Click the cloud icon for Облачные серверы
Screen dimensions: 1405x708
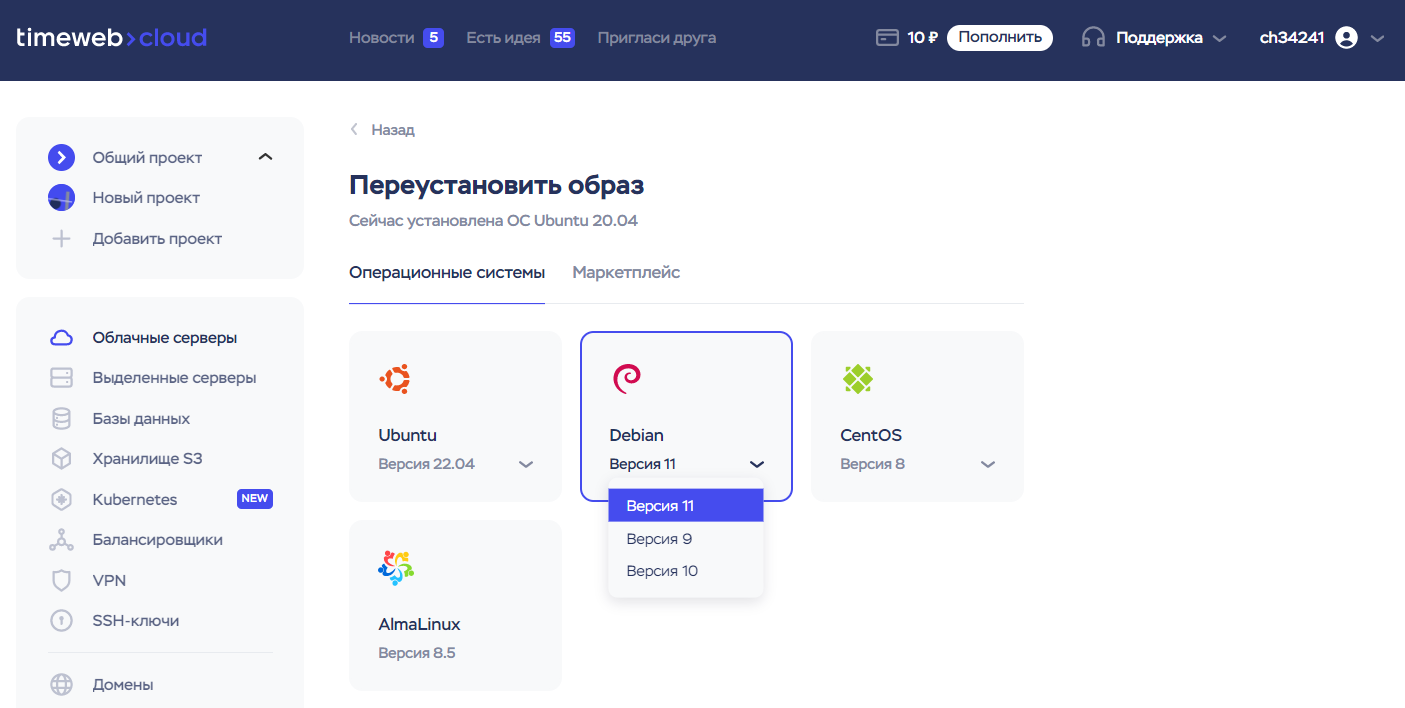(62, 338)
